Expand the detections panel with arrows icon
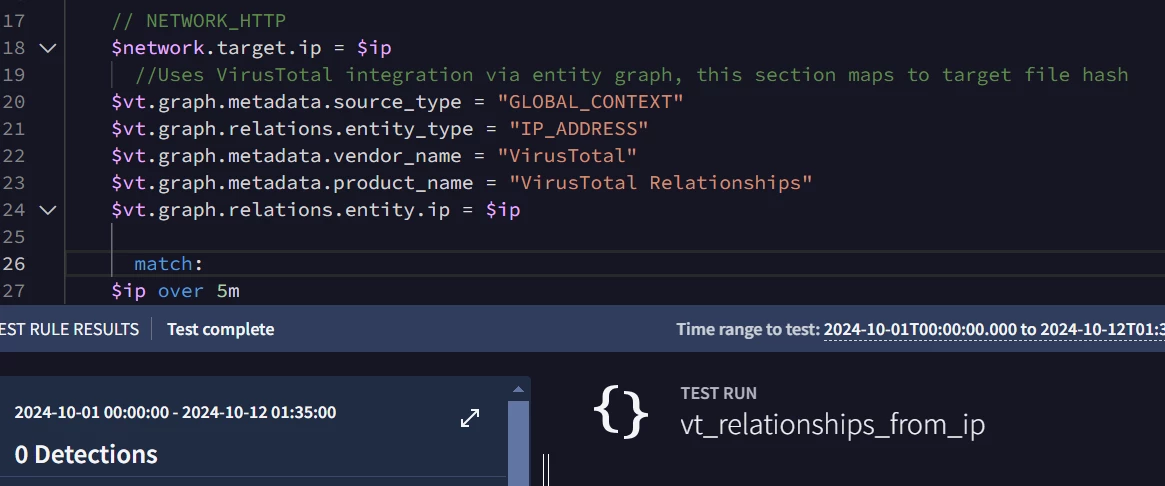Screen dimensions: 1165x486 click(470, 418)
